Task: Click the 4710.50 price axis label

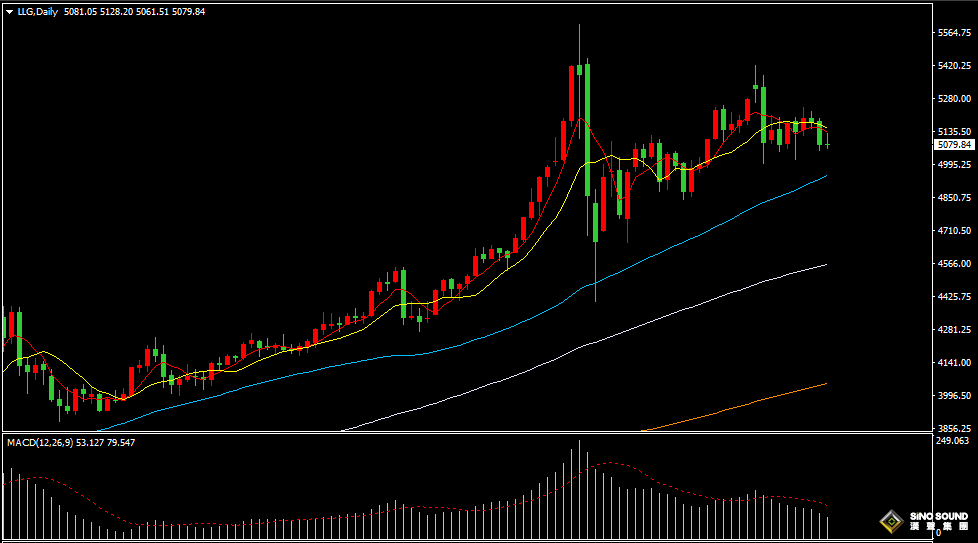Action: click(954, 231)
